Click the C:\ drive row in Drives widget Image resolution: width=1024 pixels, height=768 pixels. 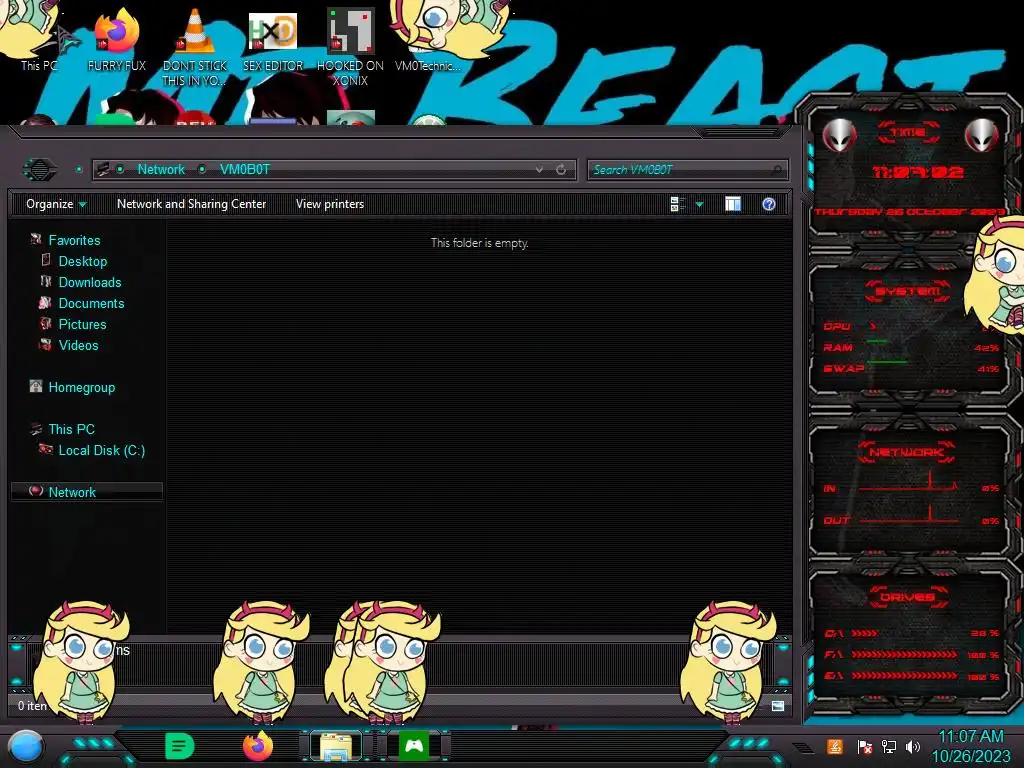[x=912, y=633]
